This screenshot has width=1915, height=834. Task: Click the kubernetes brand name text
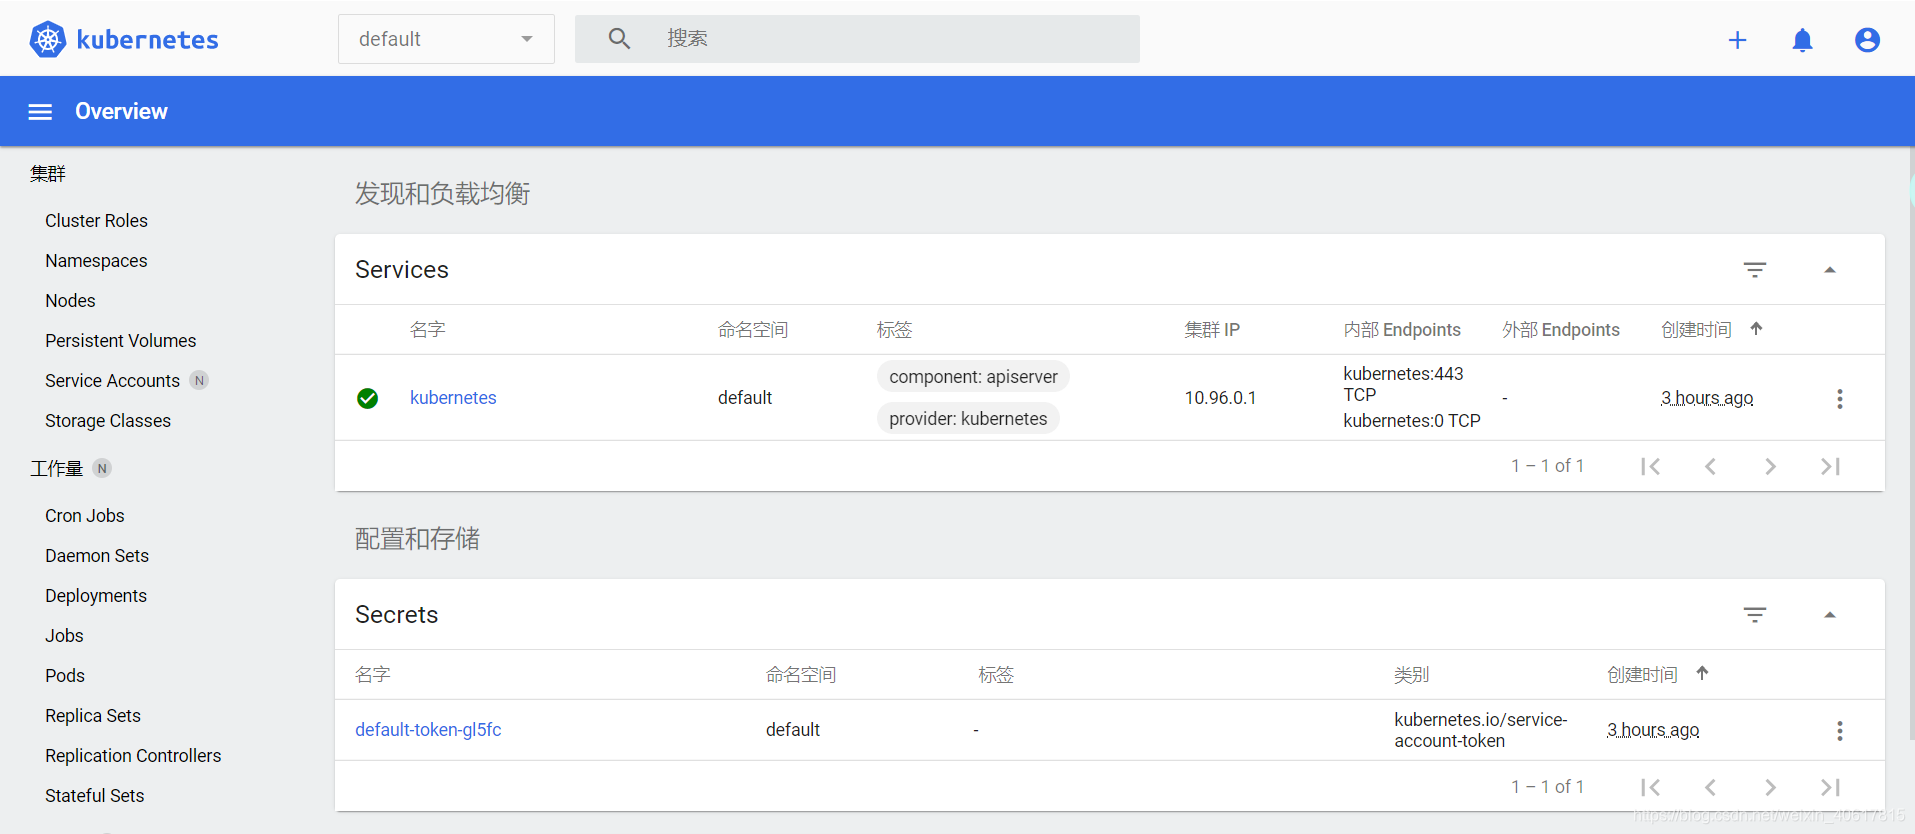147,40
